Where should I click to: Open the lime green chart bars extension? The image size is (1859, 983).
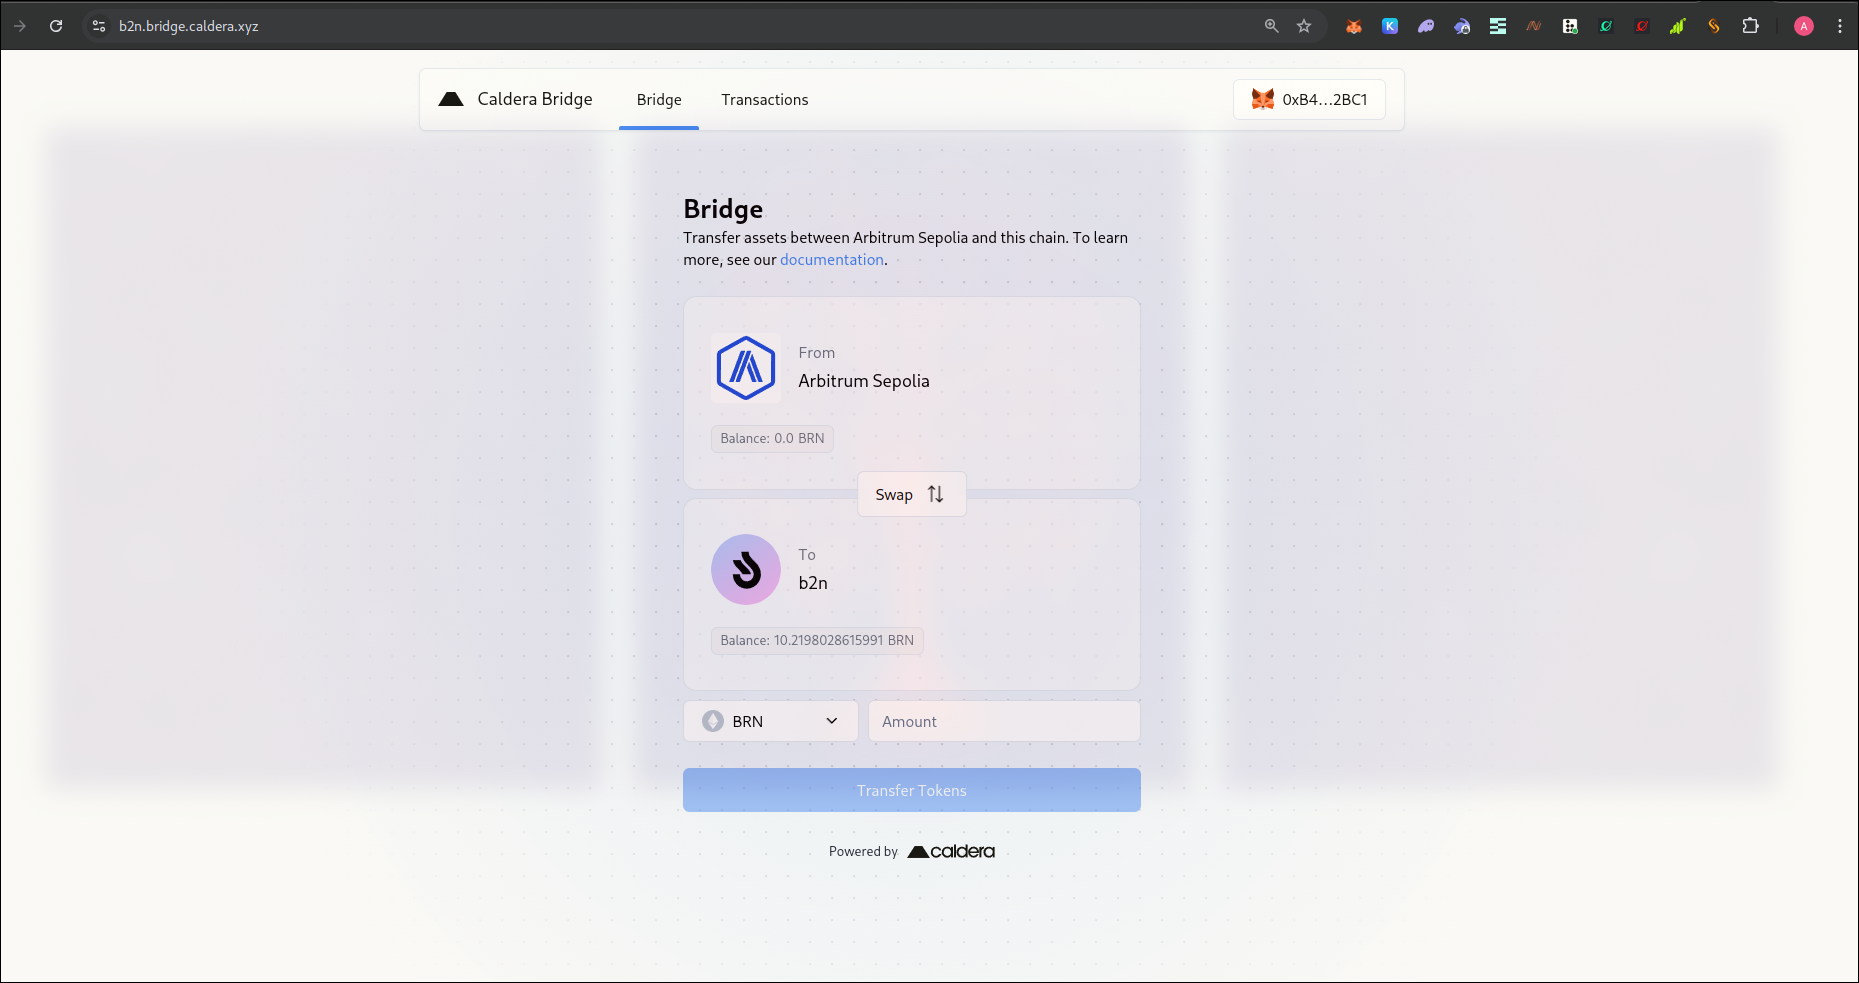point(1678,27)
